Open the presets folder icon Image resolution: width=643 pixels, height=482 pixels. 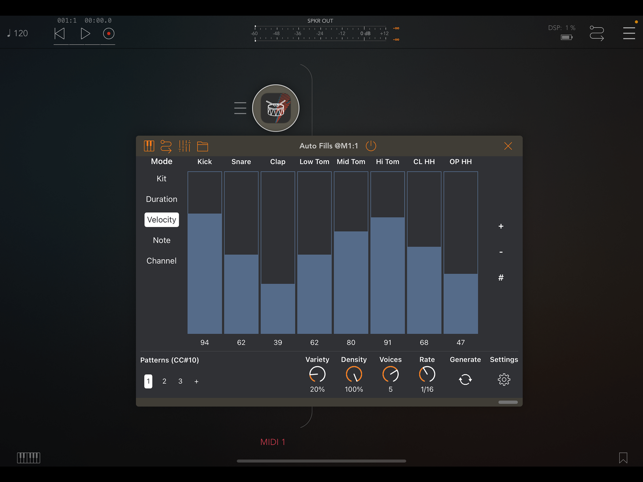(202, 146)
